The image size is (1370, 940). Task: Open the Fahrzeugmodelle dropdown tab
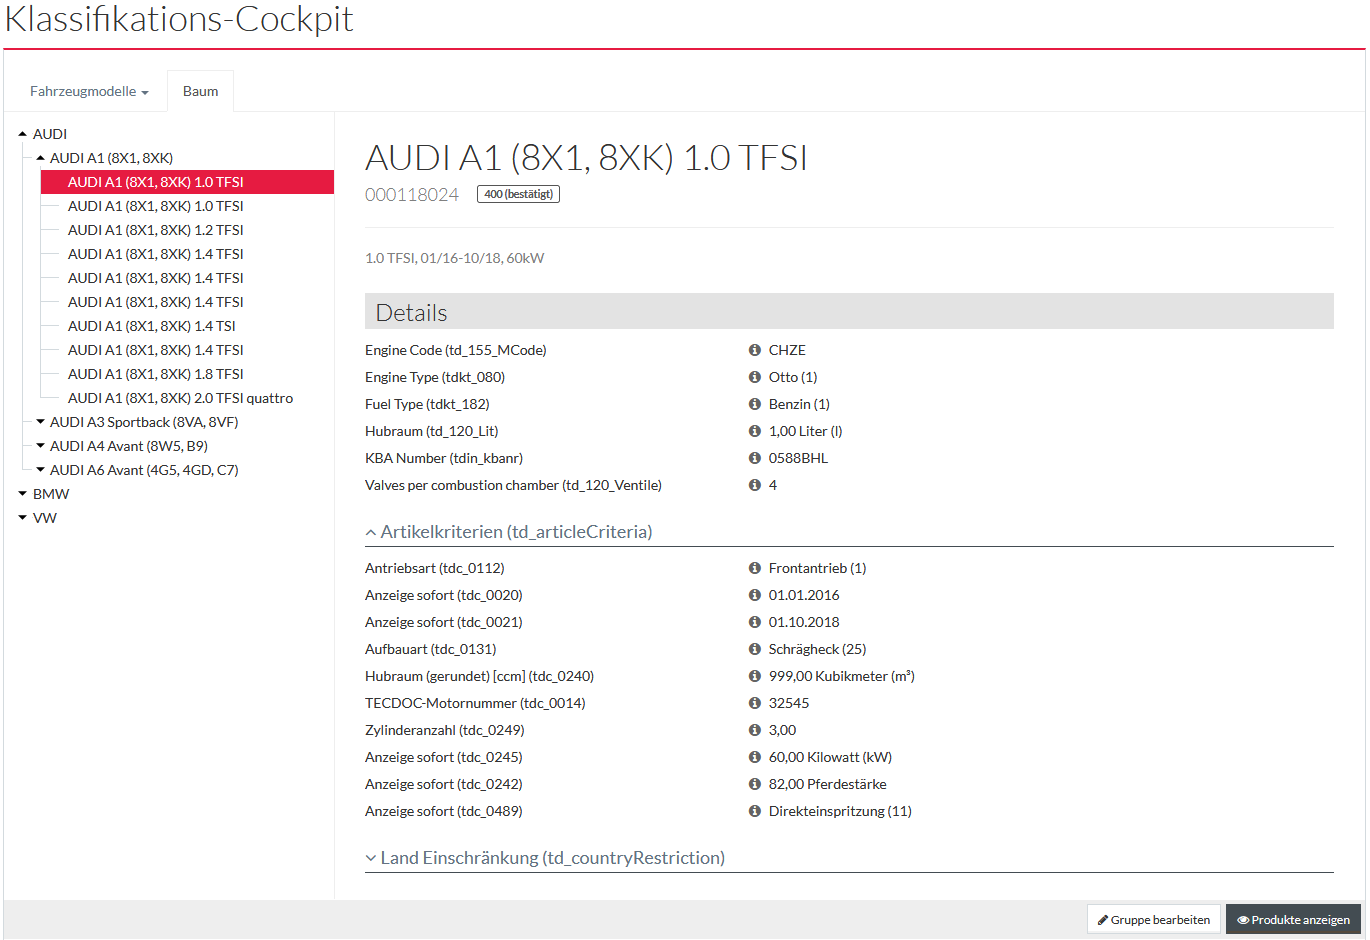(x=89, y=91)
